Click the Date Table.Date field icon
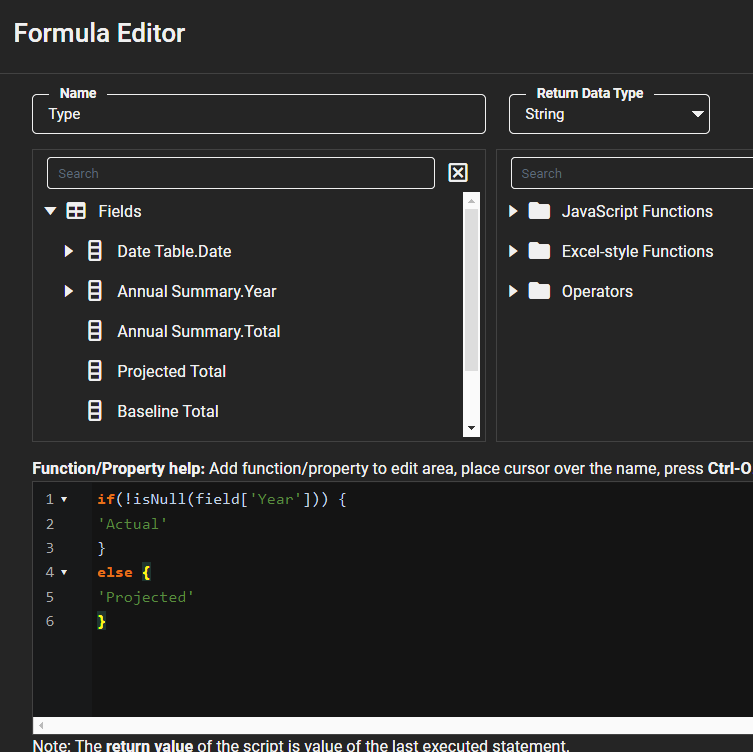 pyautogui.click(x=95, y=251)
